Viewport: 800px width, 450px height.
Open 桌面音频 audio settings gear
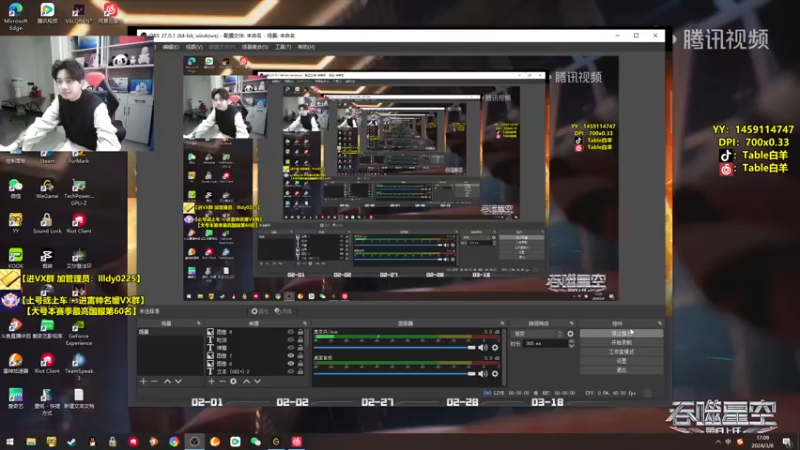pos(495,373)
